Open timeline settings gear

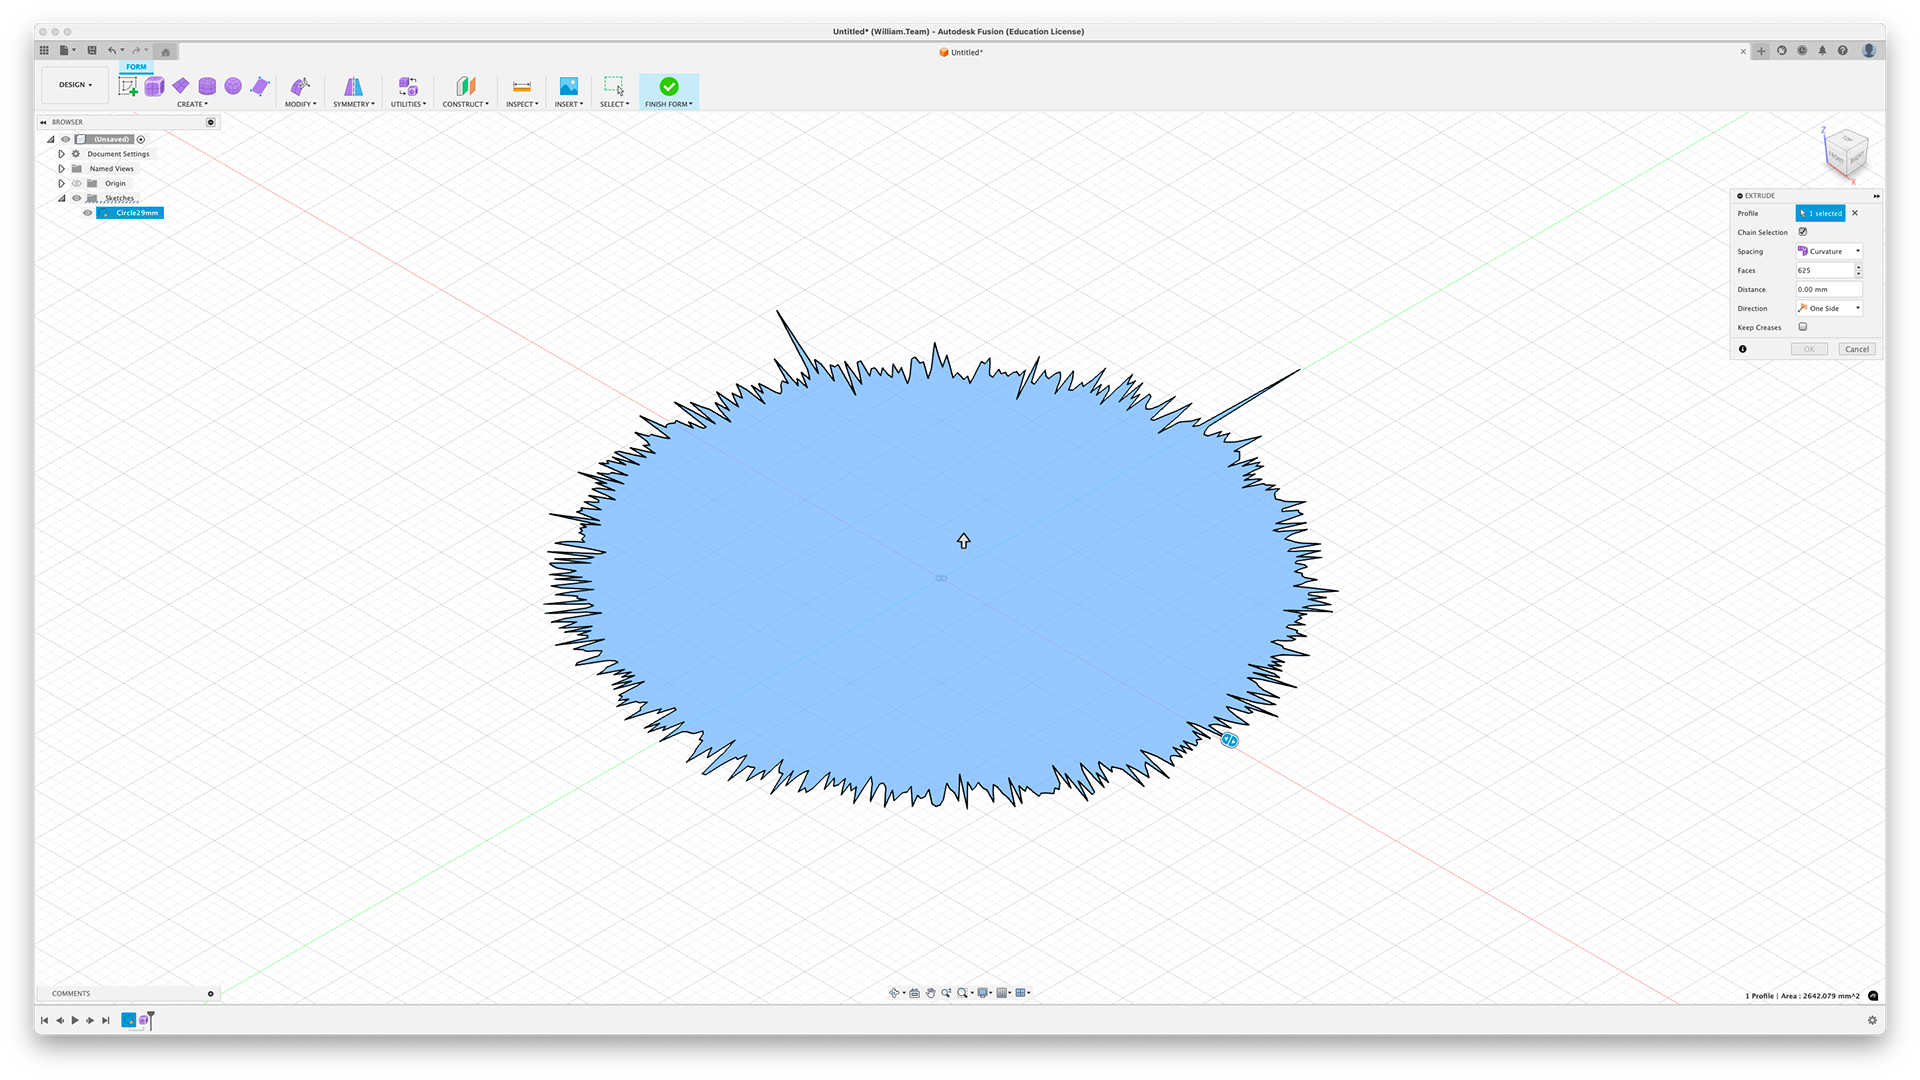[x=1872, y=1020]
